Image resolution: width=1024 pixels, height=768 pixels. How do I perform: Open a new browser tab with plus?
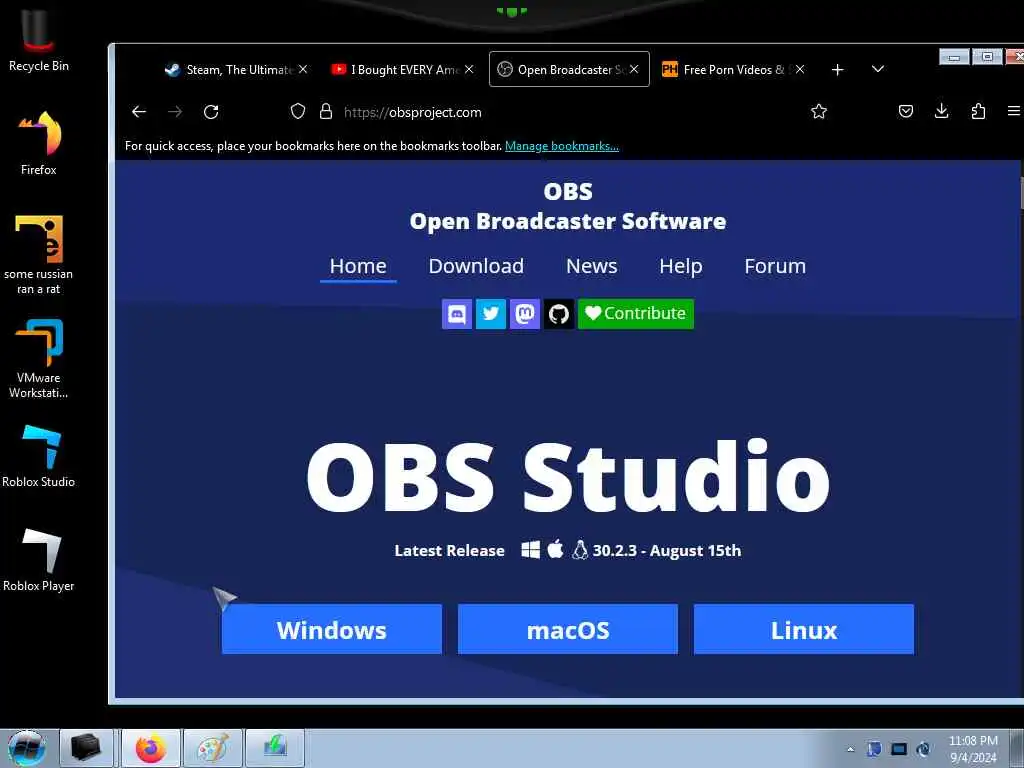click(x=838, y=69)
